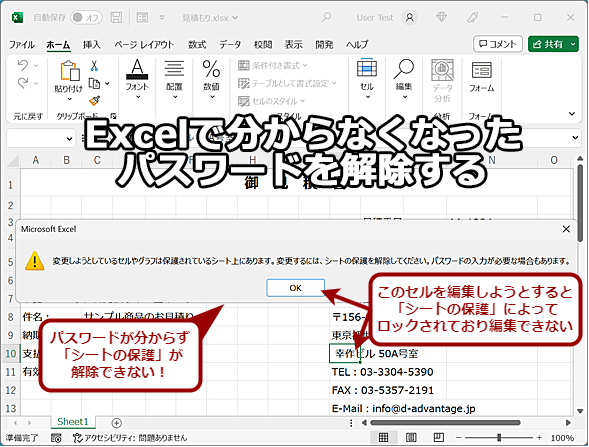Screen dimensions: 589x447
Task: Expand the quick access toolbar customize arrow
Action: point(162,17)
